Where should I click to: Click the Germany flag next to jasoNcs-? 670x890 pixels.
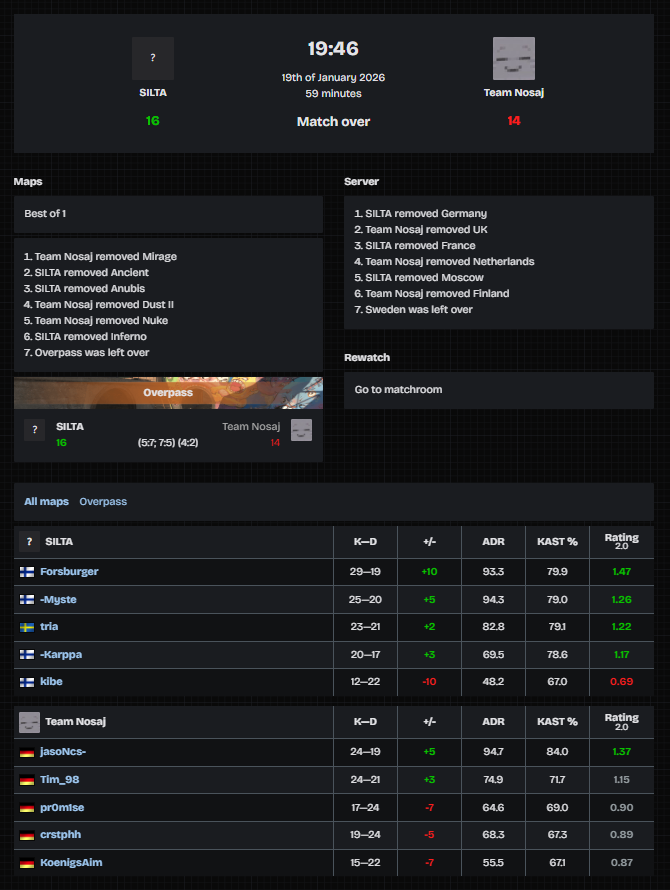(x=27, y=753)
